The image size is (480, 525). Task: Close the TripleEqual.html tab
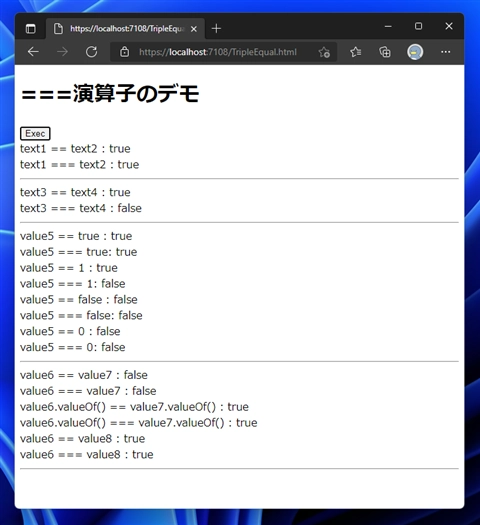[193, 29]
